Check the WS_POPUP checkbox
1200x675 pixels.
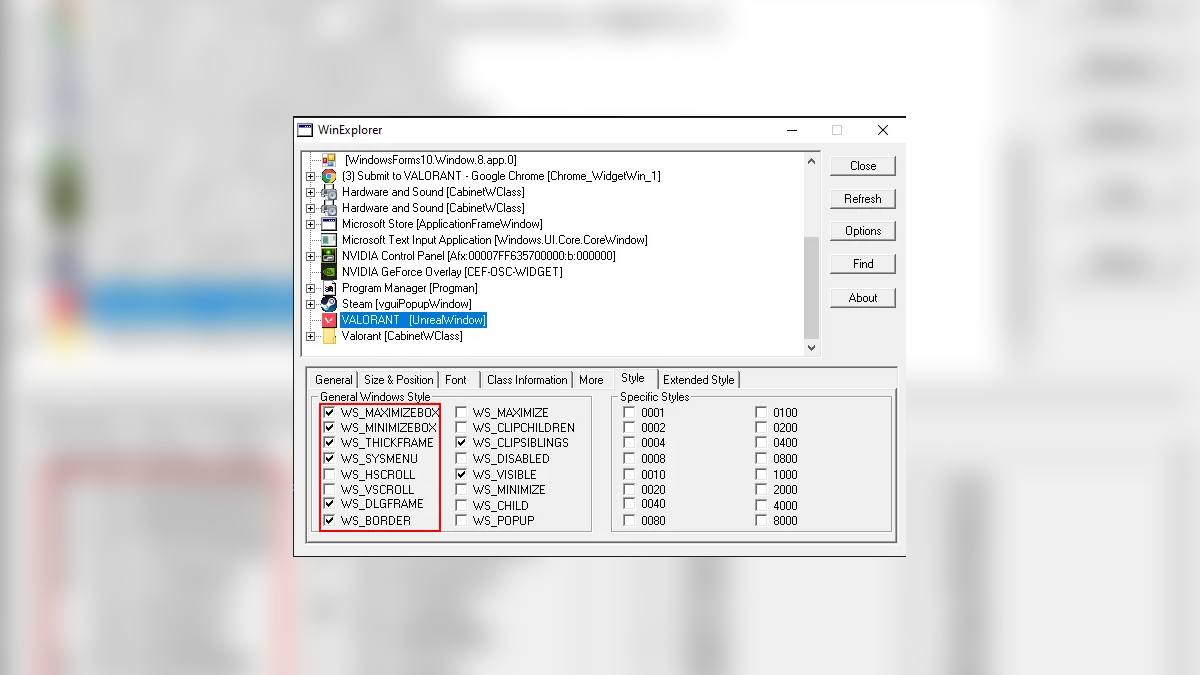pyautogui.click(x=461, y=520)
